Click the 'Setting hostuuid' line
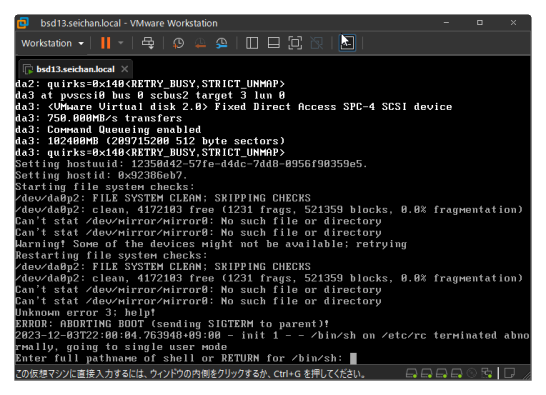 point(191,164)
